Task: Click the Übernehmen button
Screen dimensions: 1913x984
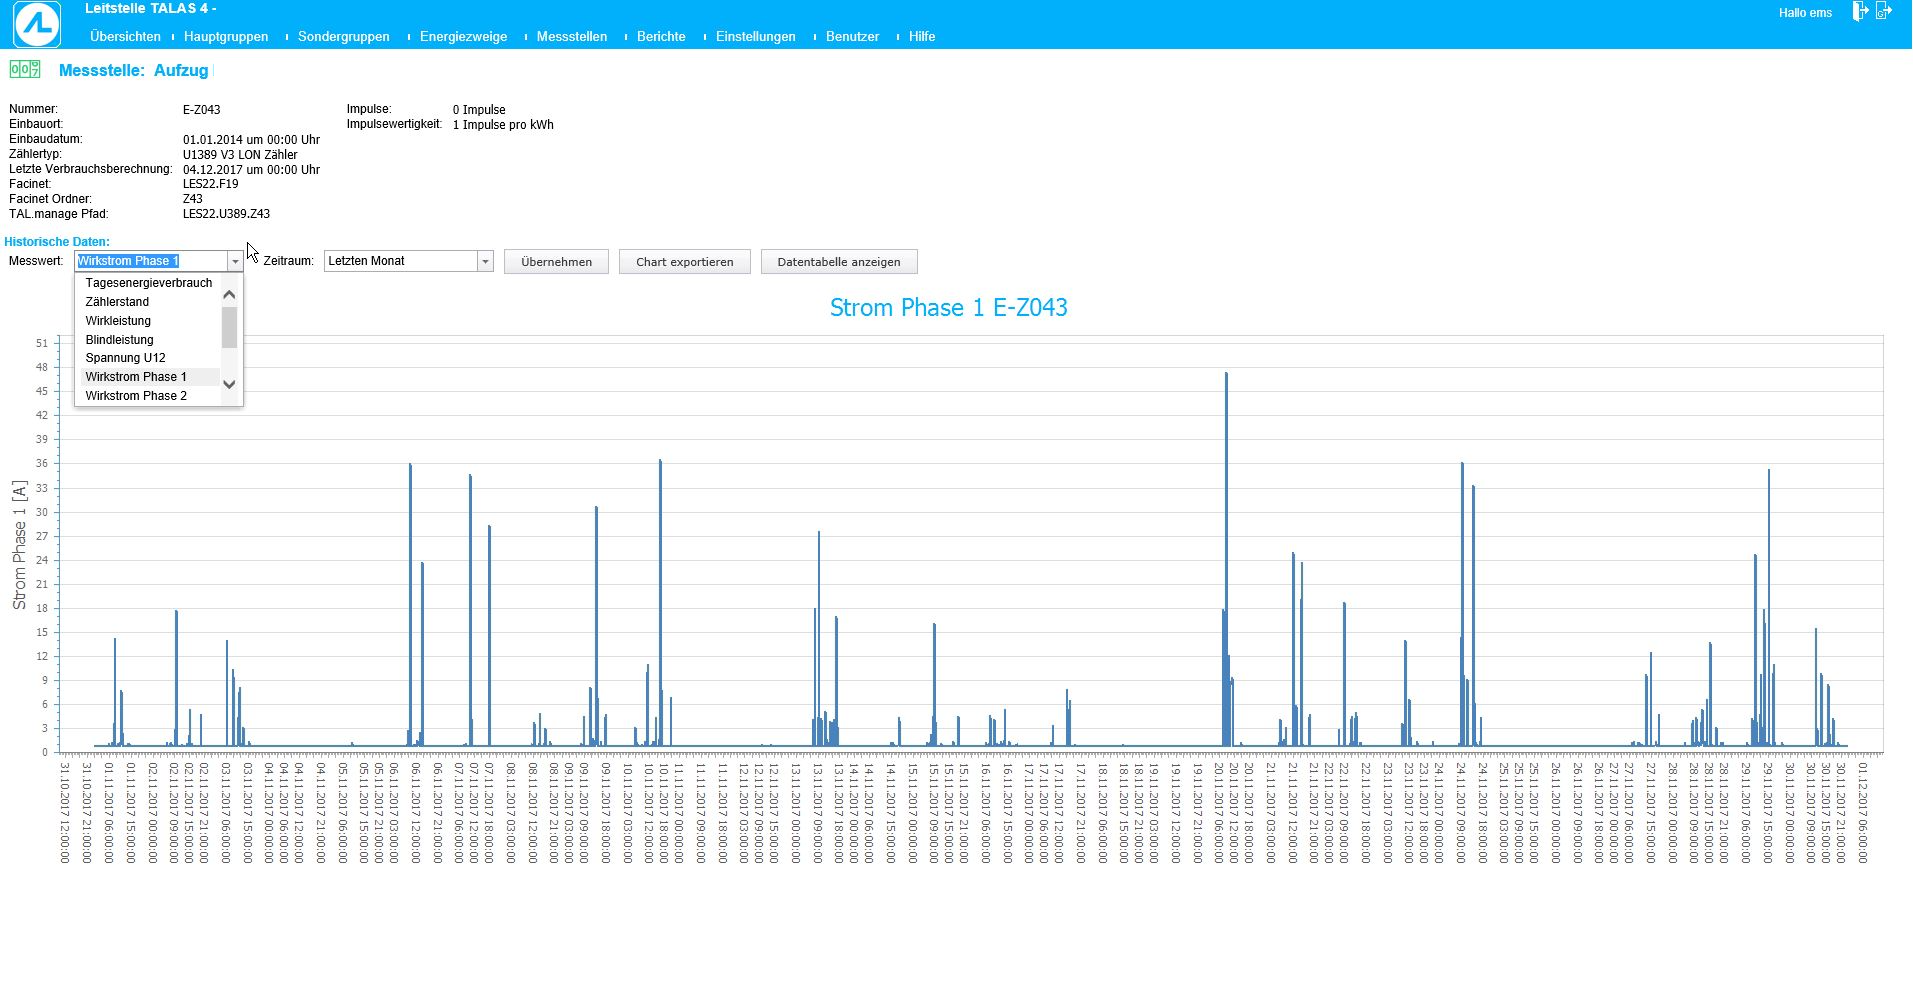Action: (556, 262)
